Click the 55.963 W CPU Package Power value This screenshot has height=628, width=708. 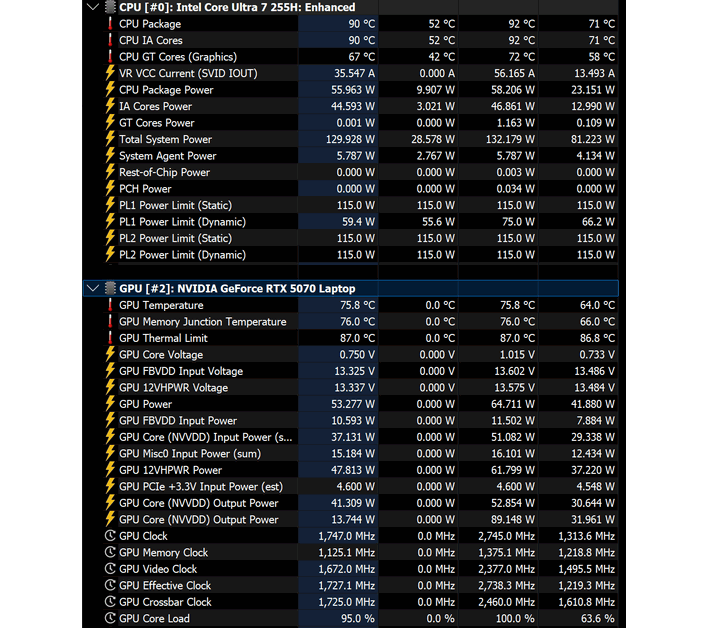pyautogui.click(x=353, y=90)
